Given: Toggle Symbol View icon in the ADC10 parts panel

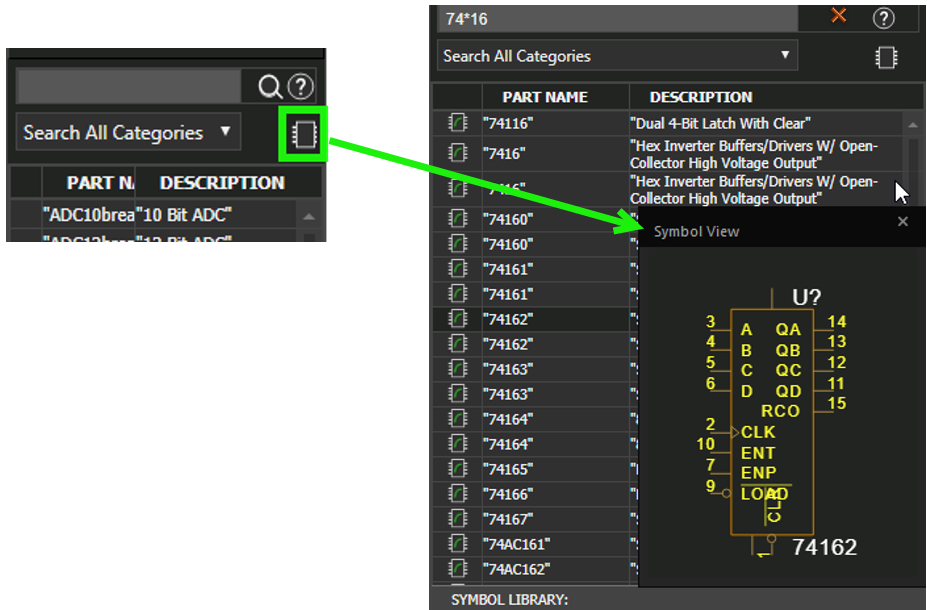Looking at the screenshot, I should click(304, 134).
